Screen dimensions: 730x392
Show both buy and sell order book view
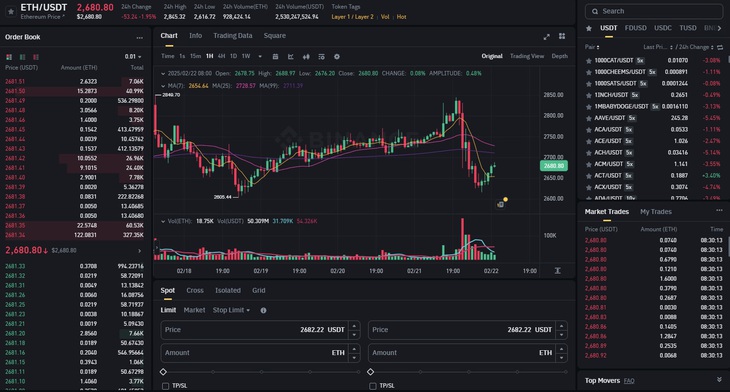(x=9, y=57)
